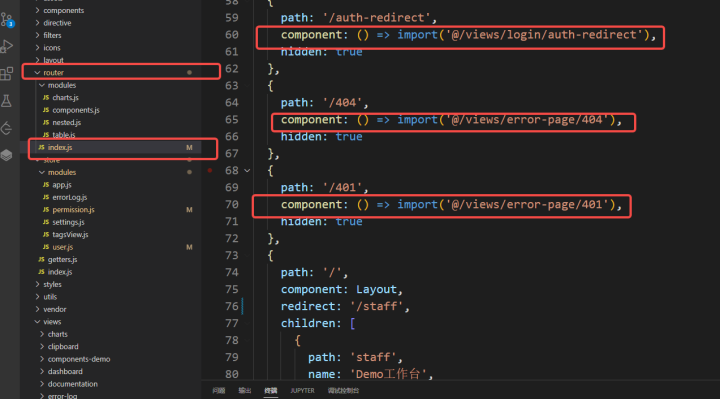The width and height of the screenshot is (720, 399).
Task: Open the Run and Debug view
Action: click(x=6, y=46)
